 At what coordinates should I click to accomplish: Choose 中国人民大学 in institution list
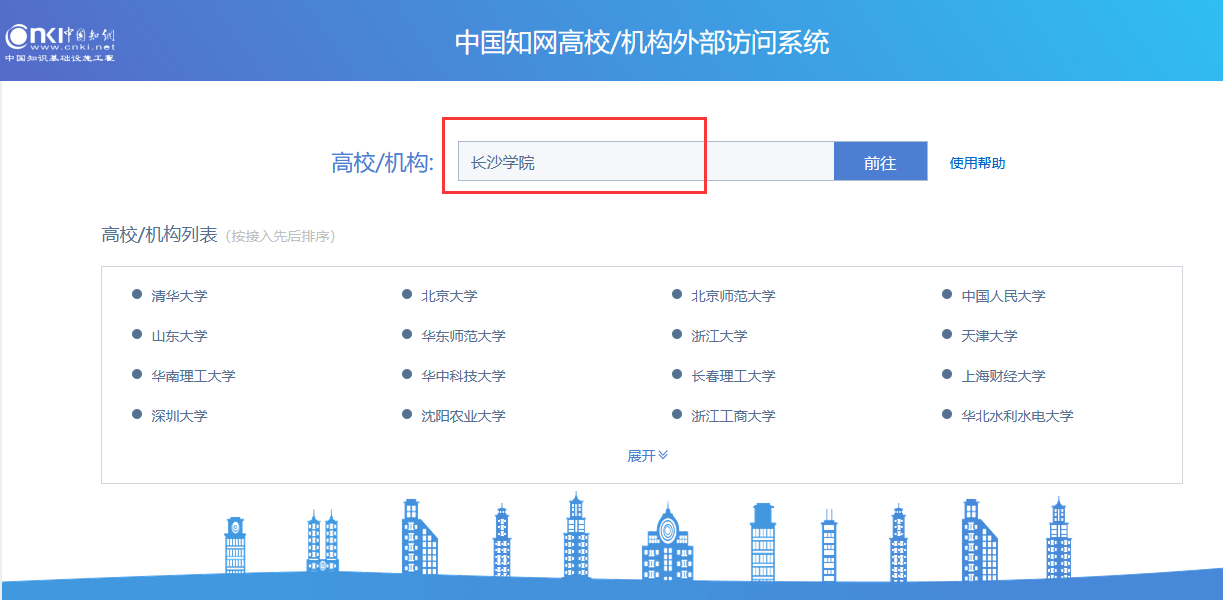1003,296
